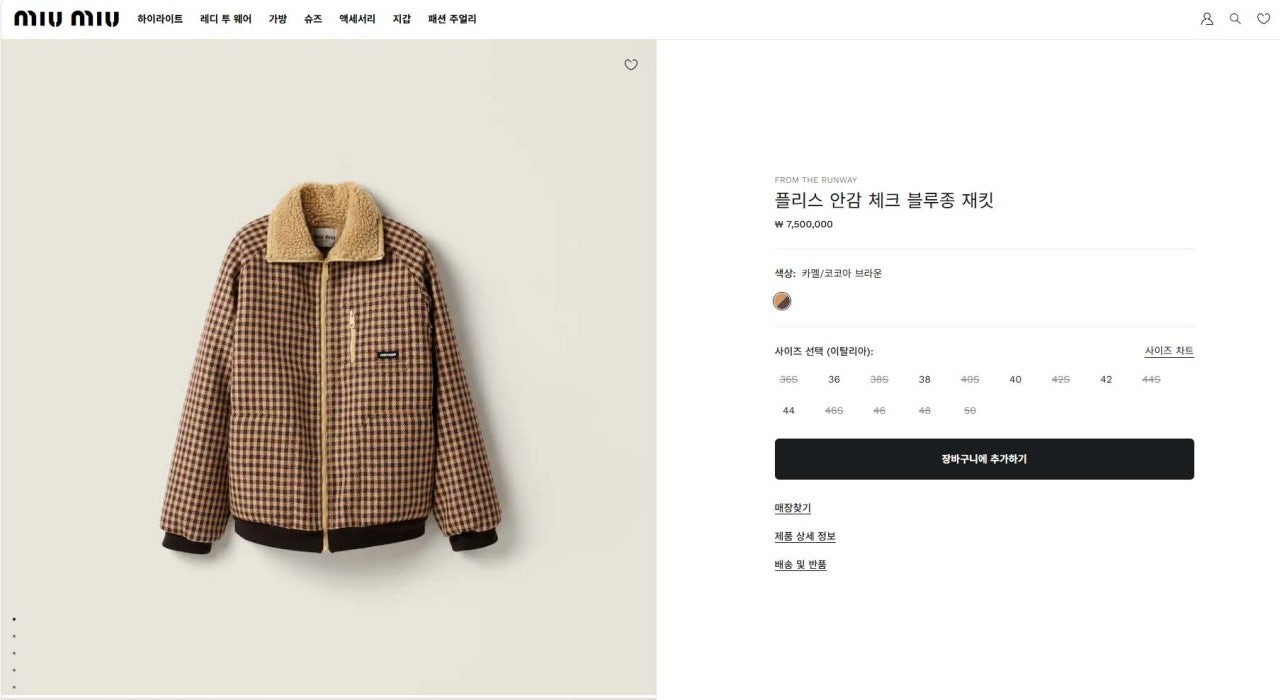Select size 36
1280x700 pixels.
click(x=834, y=380)
